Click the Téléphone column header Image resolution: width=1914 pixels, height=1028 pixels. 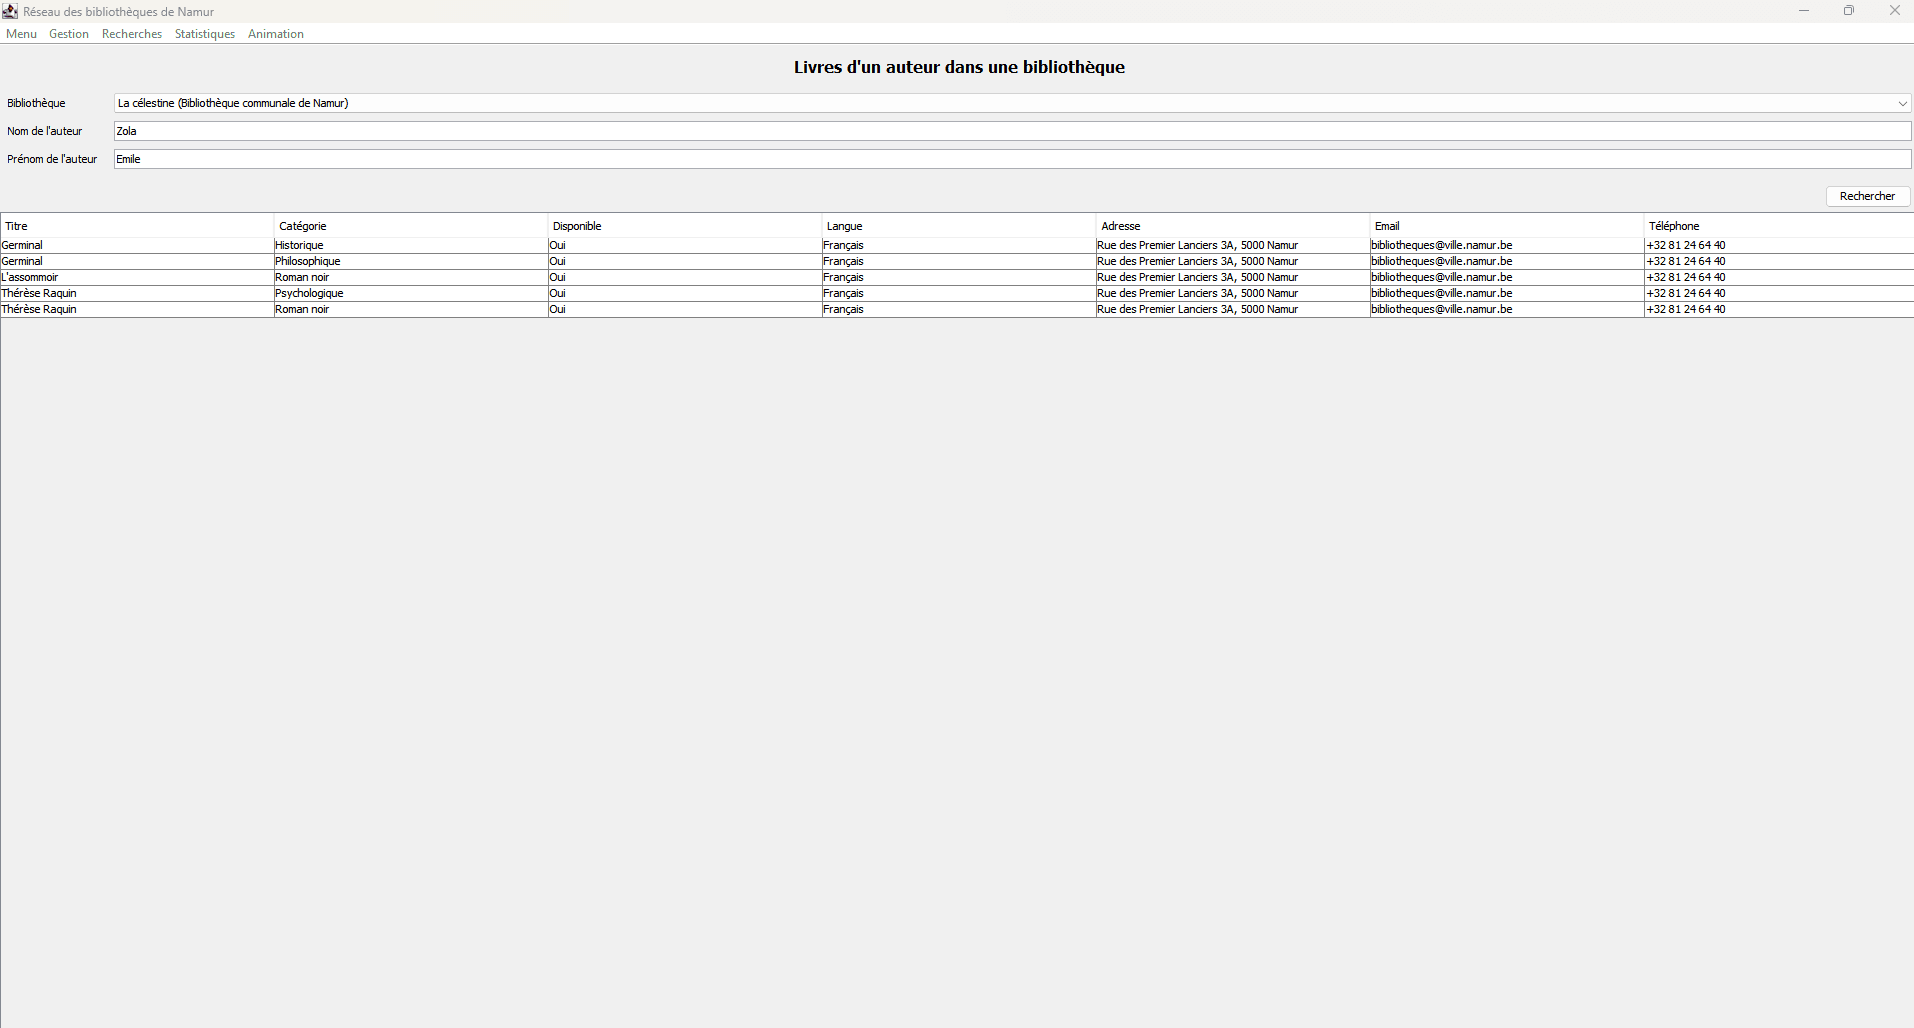pos(1779,226)
